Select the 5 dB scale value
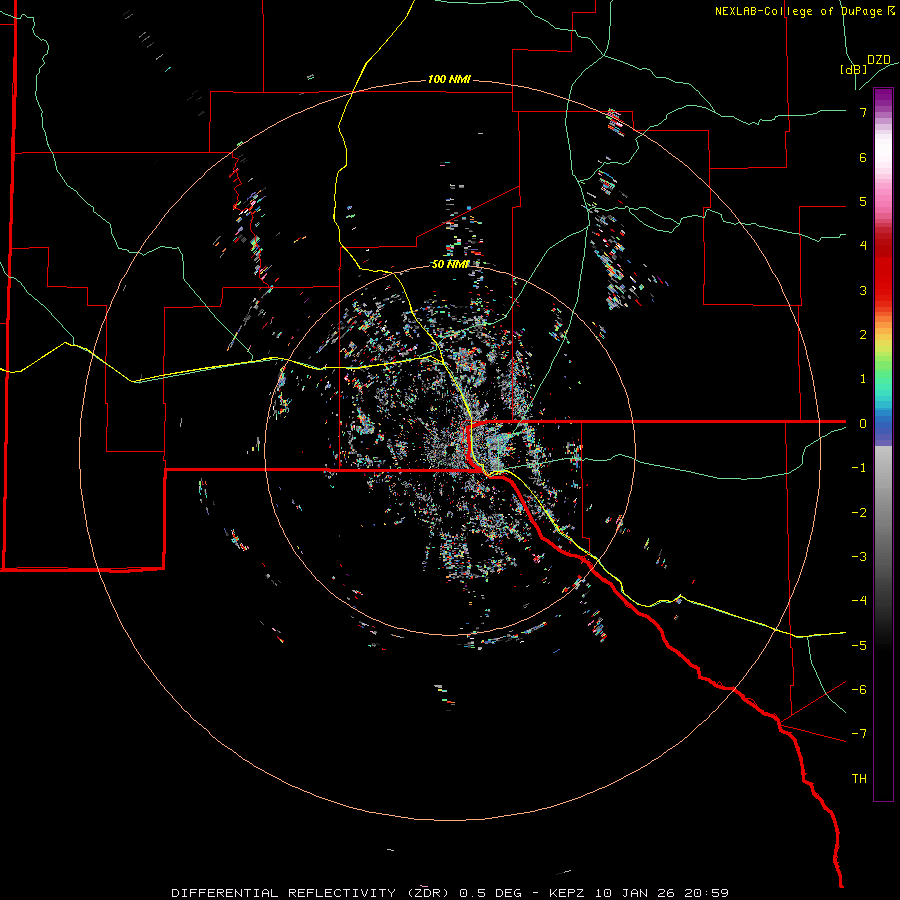This screenshot has width=900, height=900. (863, 201)
